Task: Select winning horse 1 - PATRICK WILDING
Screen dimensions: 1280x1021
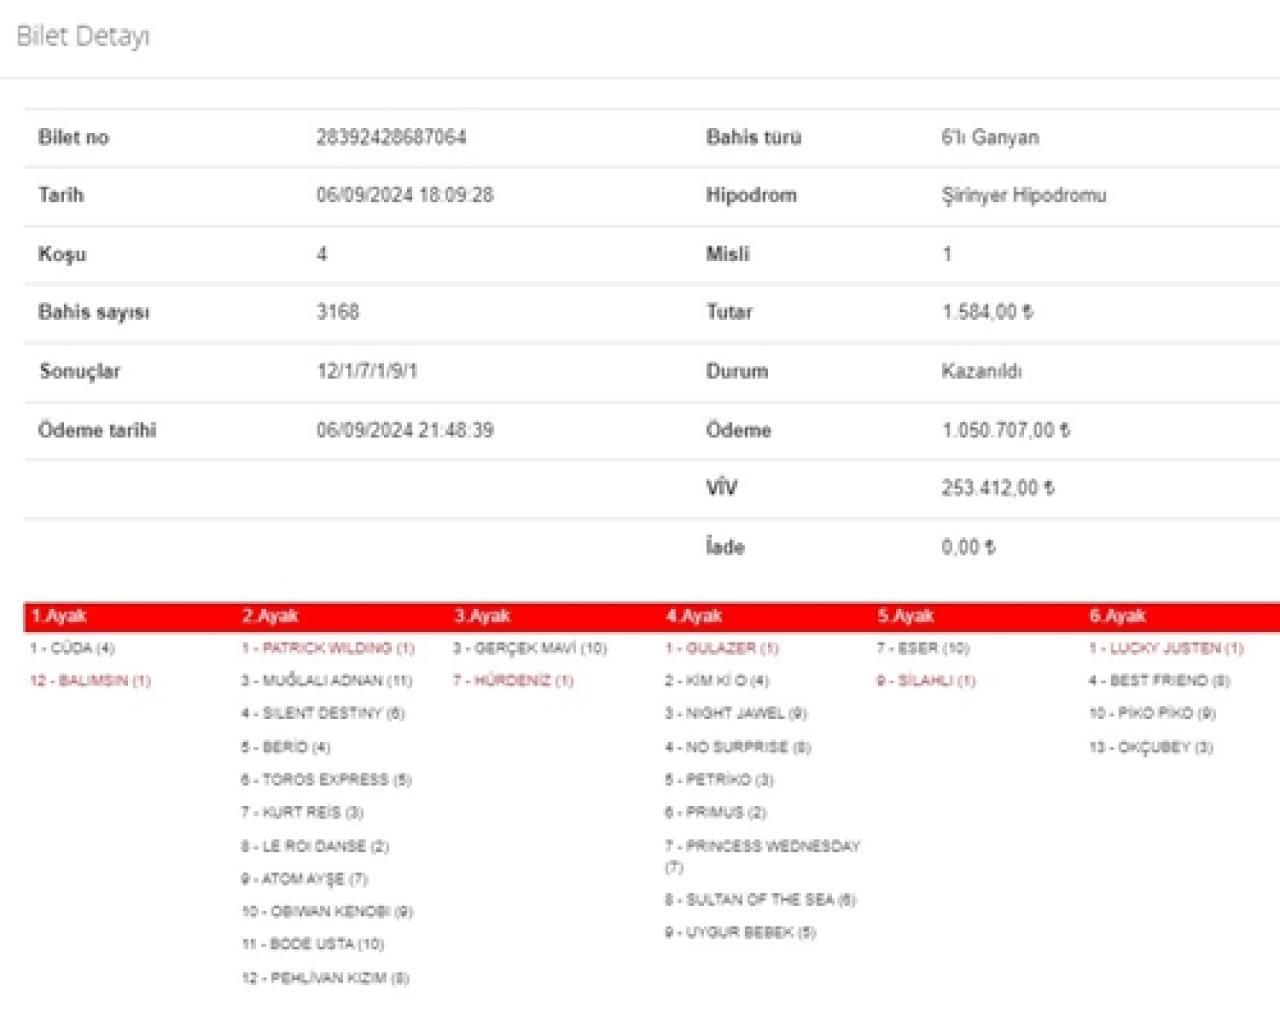Action: 327,648
